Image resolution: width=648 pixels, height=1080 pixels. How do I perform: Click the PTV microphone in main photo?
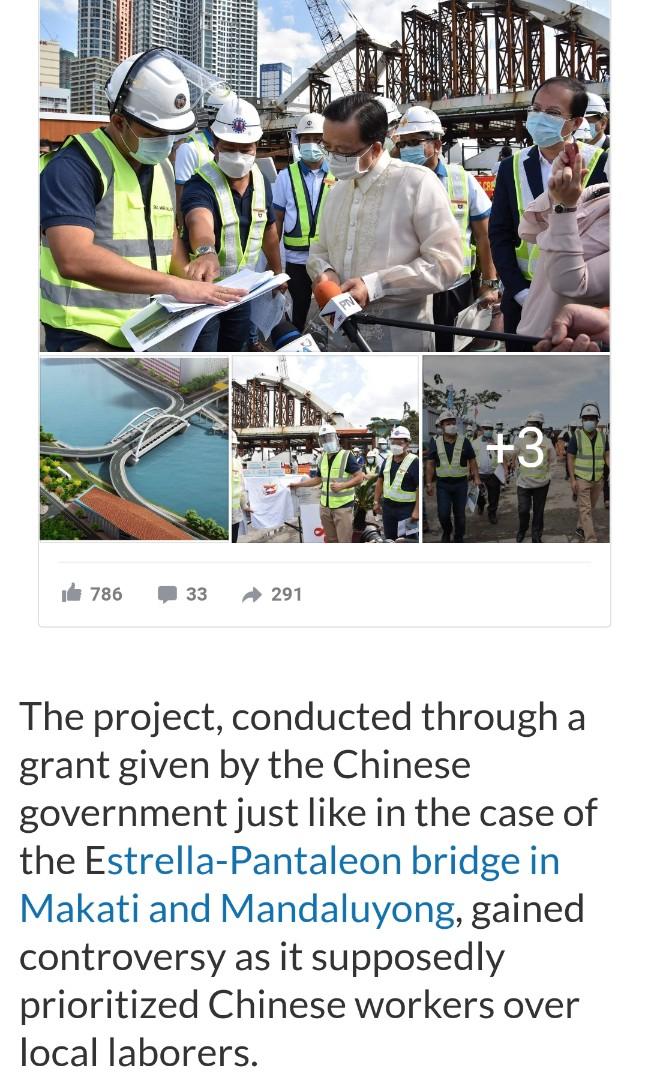[337, 303]
